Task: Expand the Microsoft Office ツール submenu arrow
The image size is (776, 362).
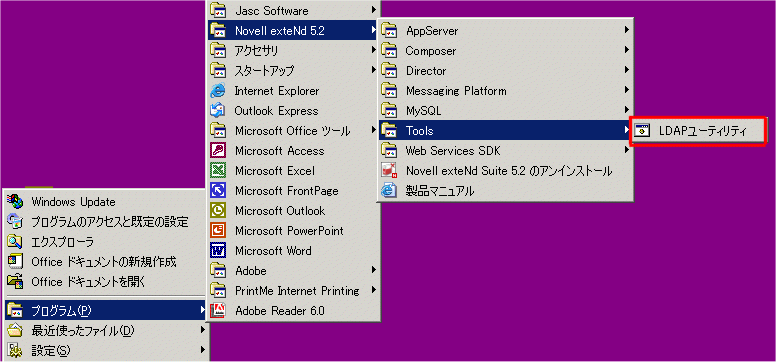Action: (x=374, y=130)
